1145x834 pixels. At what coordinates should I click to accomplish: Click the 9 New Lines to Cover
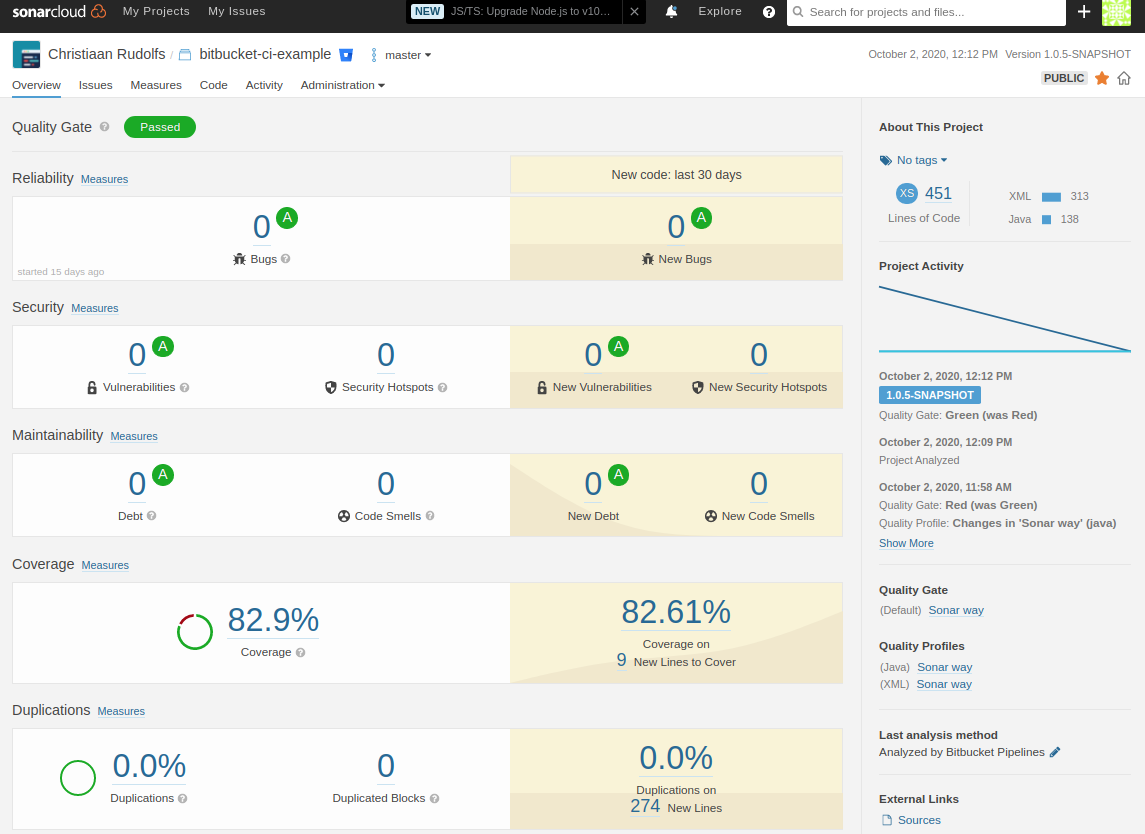[621, 660]
